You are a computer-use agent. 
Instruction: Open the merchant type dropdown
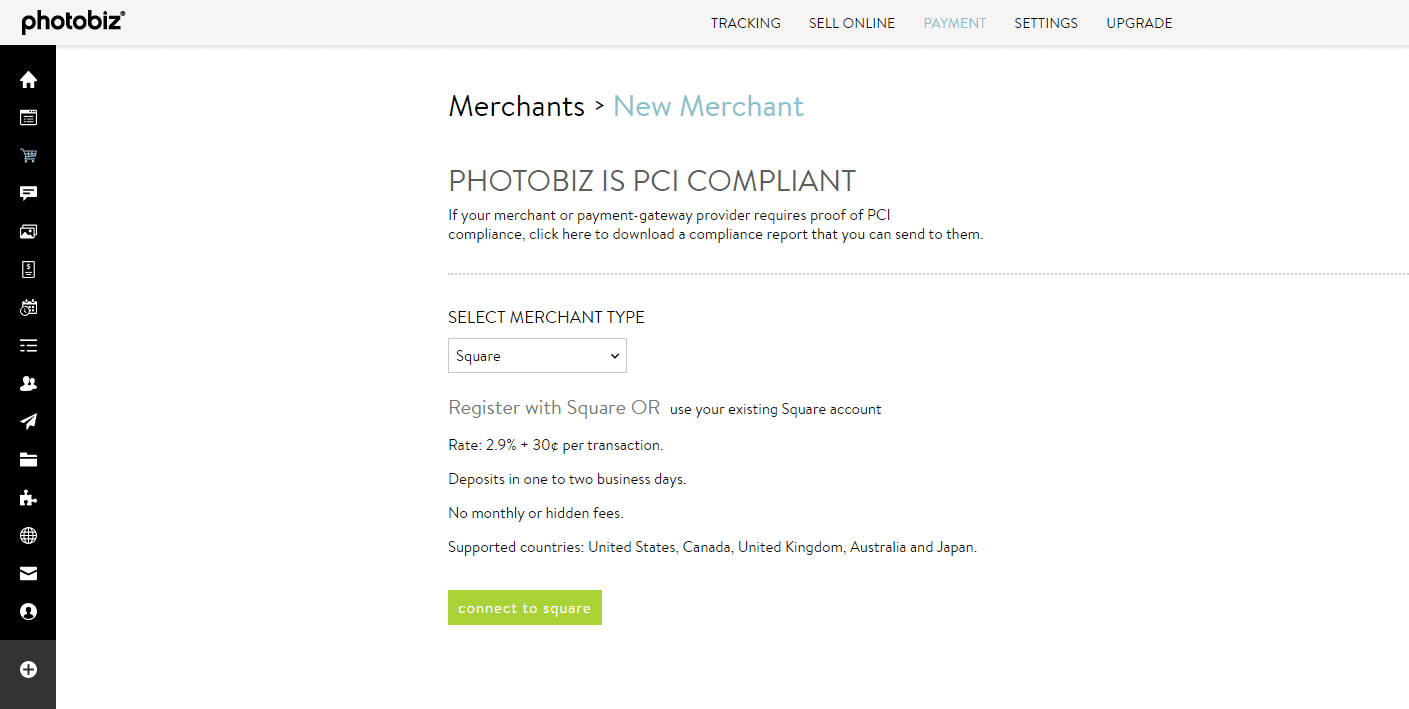[x=537, y=356]
